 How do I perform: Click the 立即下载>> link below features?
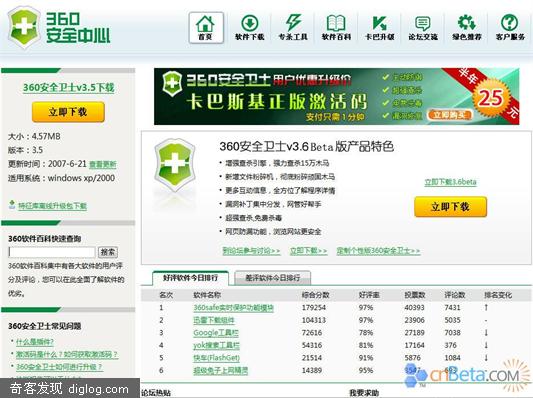pos(309,251)
